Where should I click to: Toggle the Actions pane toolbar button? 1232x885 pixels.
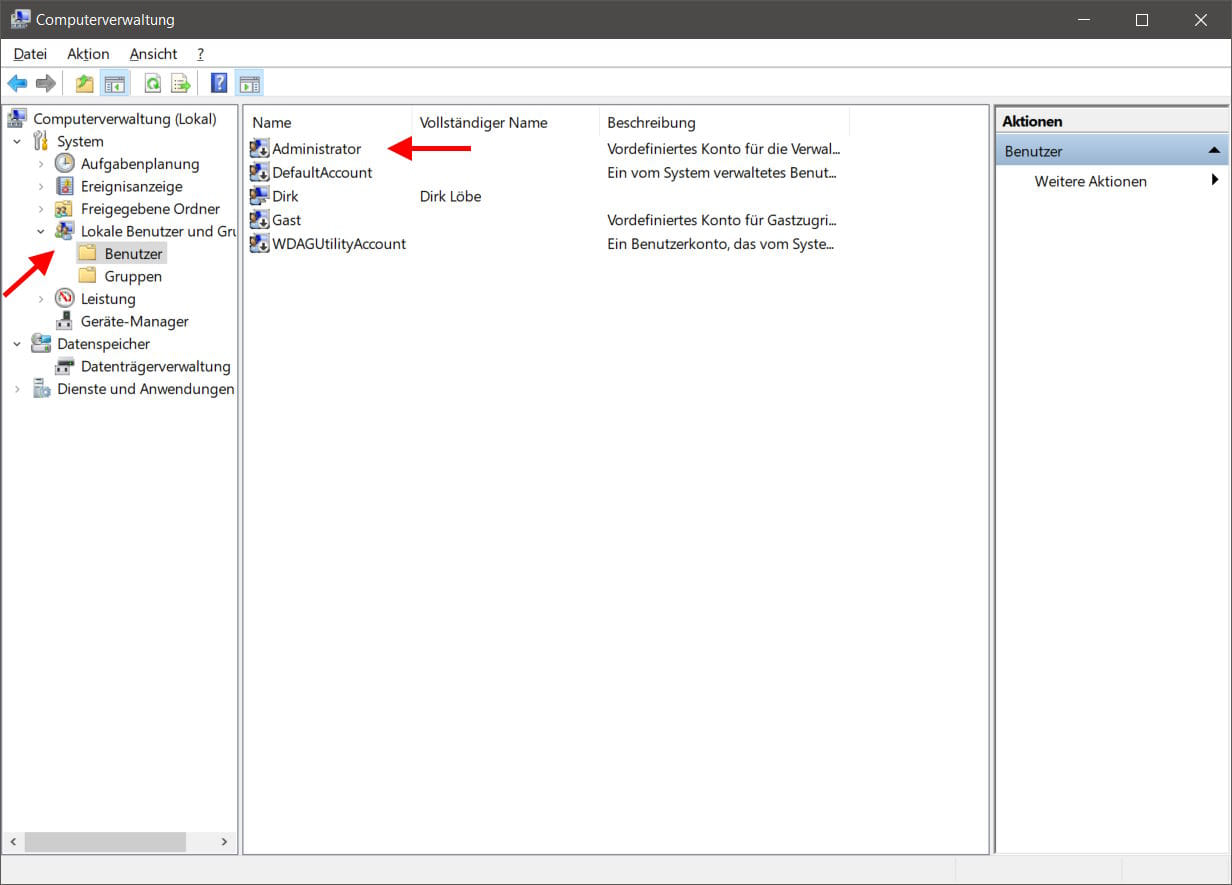pos(249,83)
